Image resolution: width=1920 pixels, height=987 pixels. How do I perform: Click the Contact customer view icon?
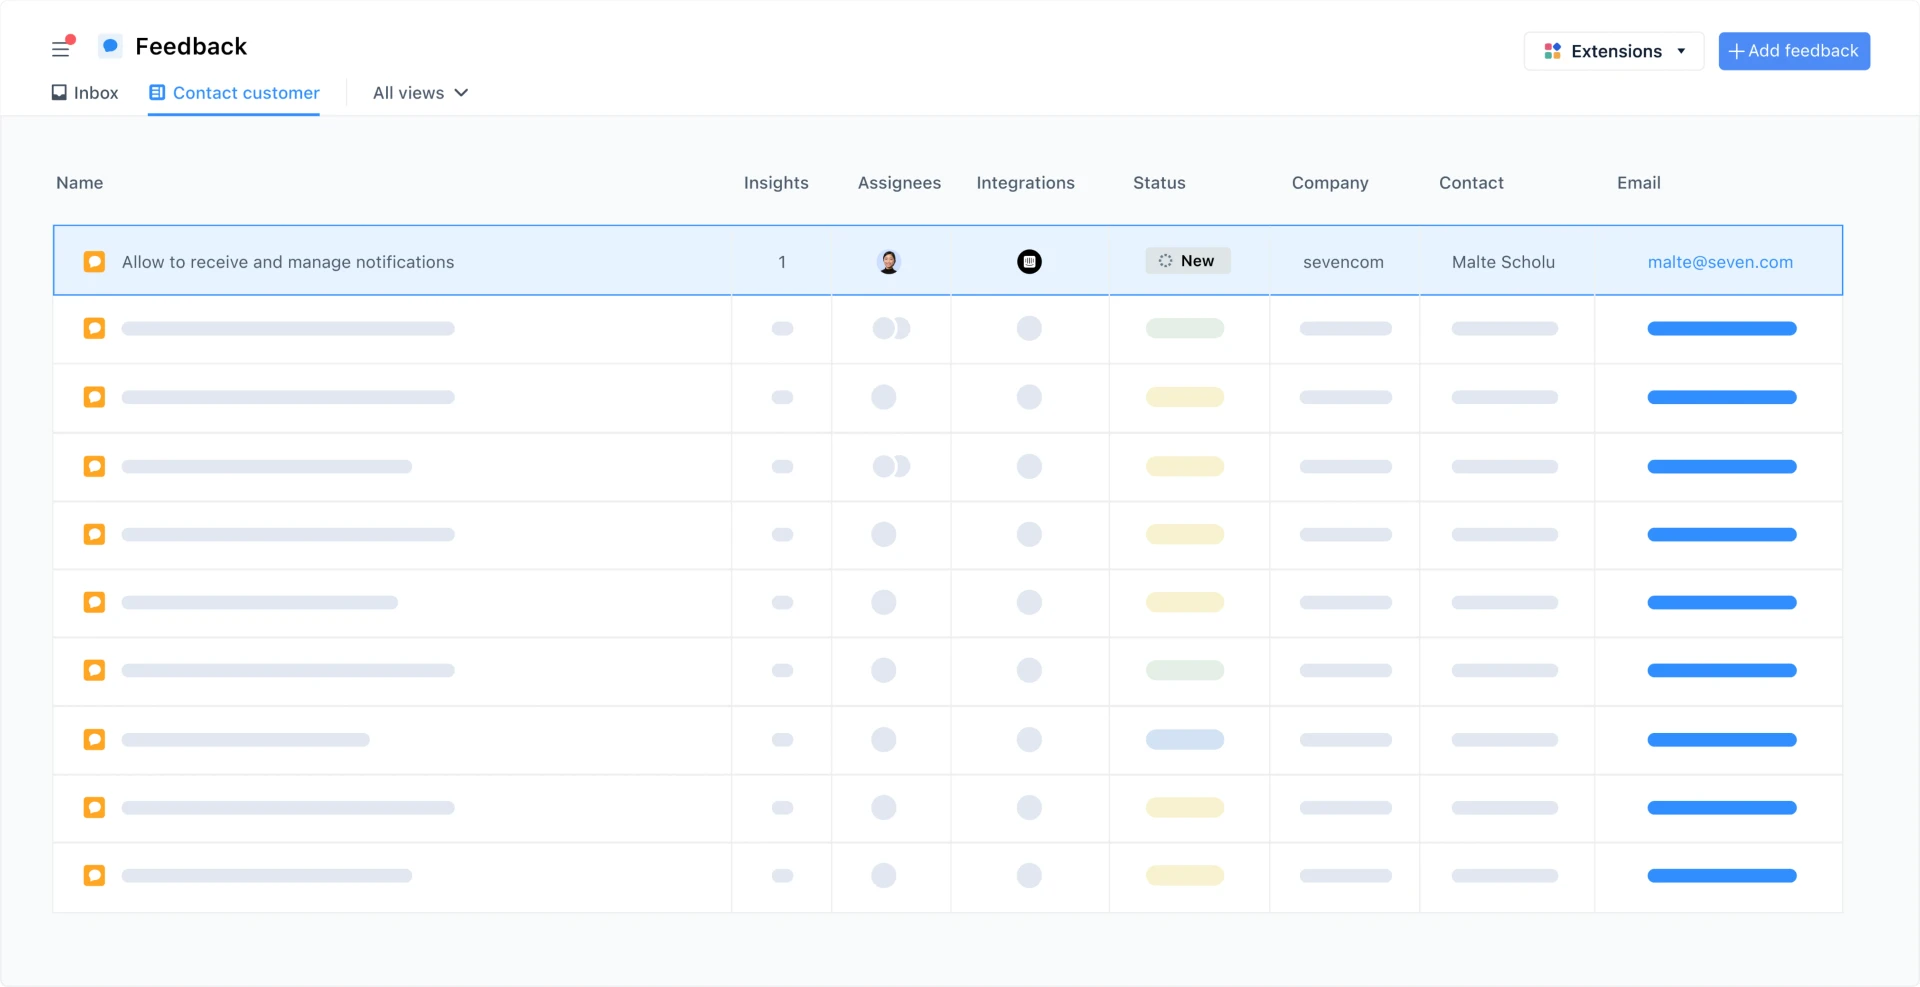[x=157, y=92]
